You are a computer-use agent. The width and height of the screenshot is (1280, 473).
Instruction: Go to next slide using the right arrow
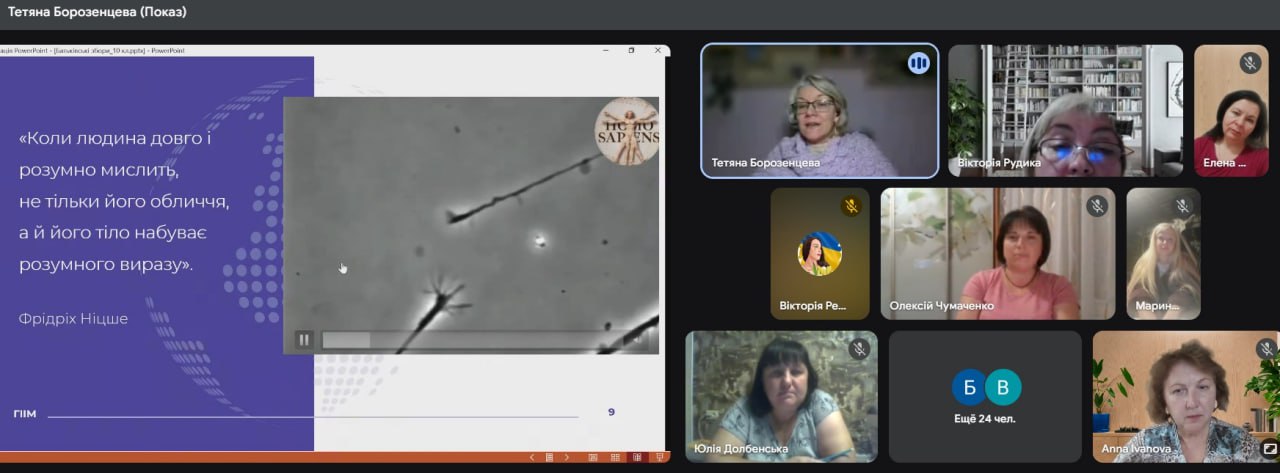567,457
